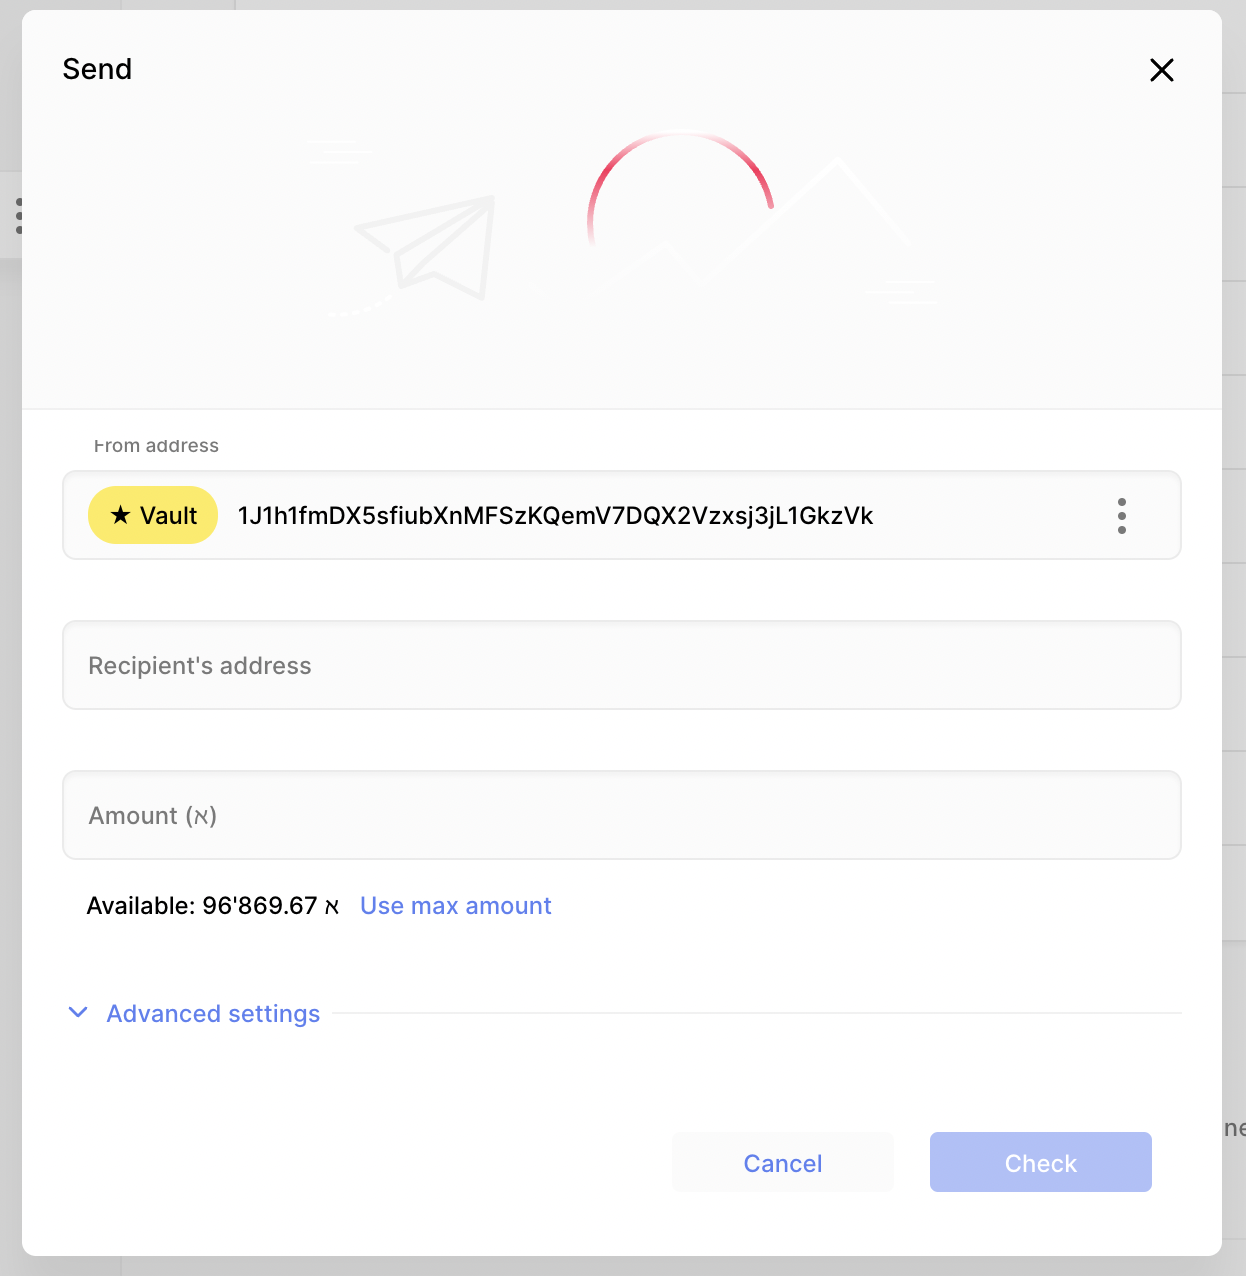
Task: Open the Send dialog title area
Action: 97,68
